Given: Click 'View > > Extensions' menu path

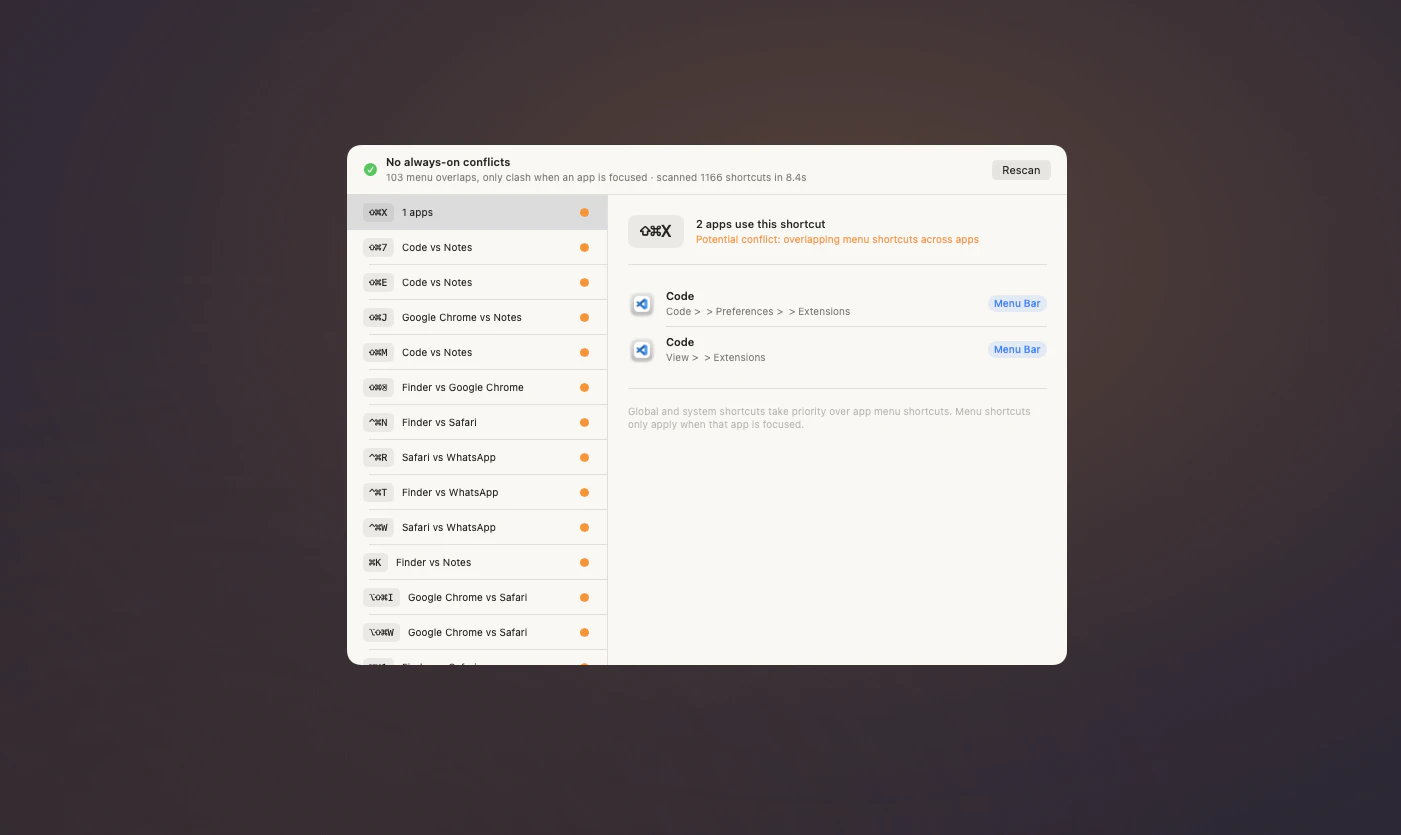Looking at the screenshot, I should [716, 357].
